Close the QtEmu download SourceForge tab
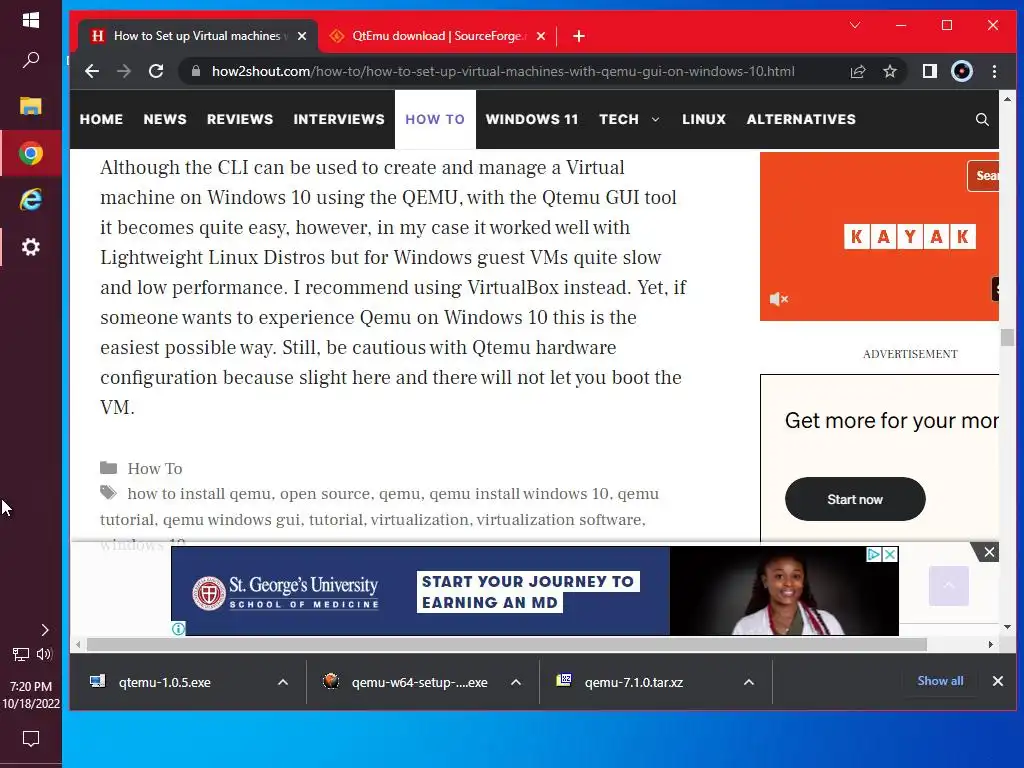Viewport: 1024px width, 768px height. [541, 36]
